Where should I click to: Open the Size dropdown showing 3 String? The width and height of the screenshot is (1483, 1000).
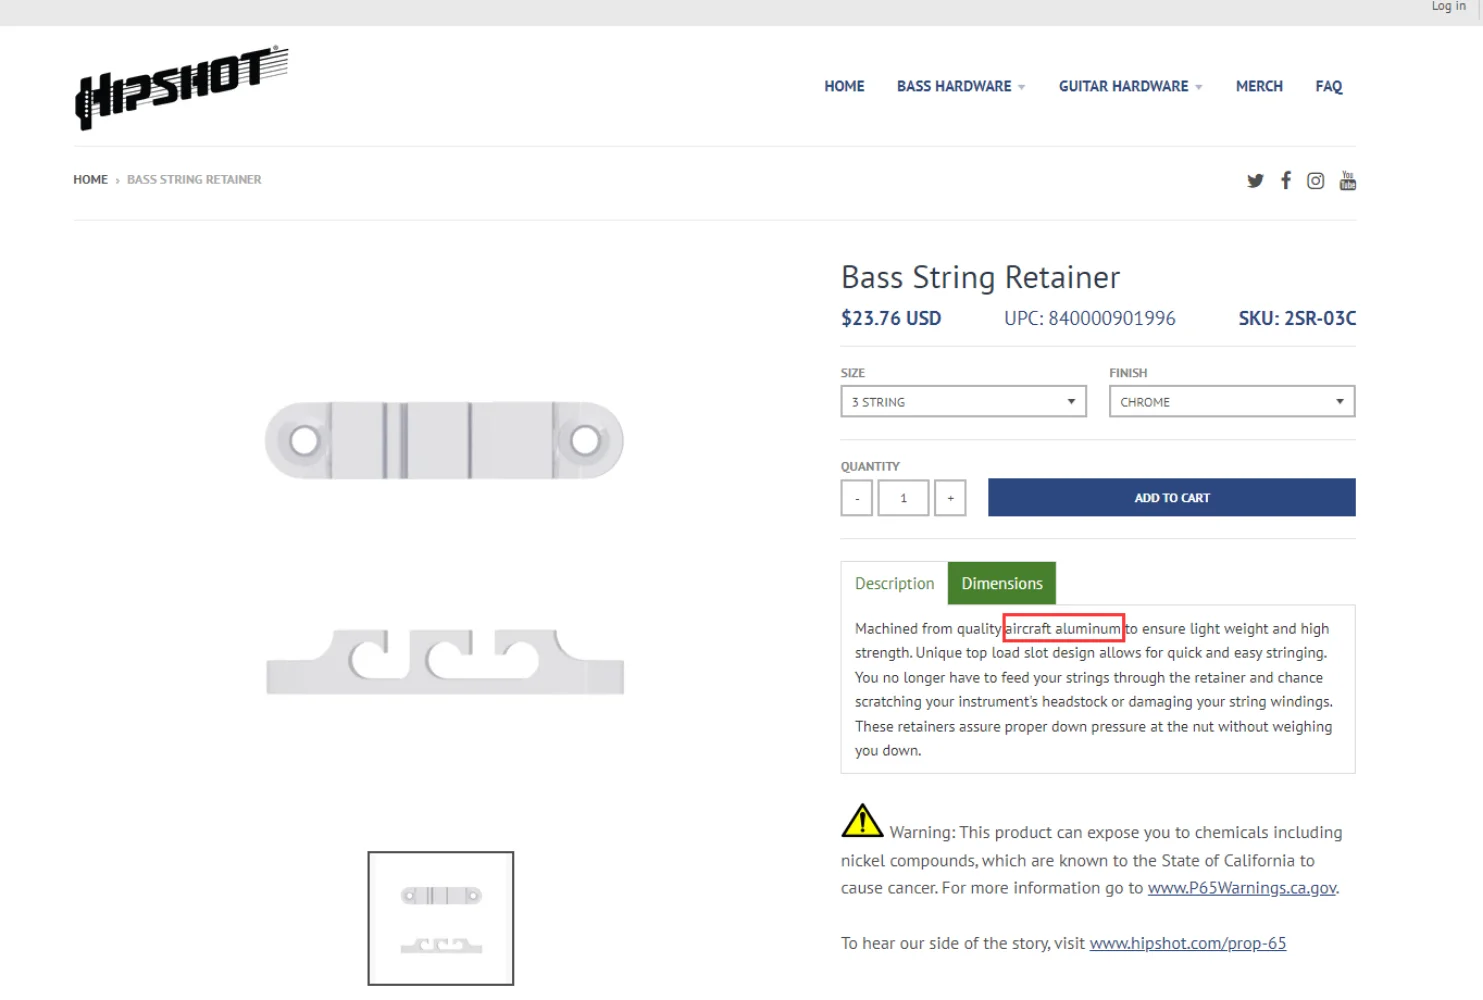(963, 402)
